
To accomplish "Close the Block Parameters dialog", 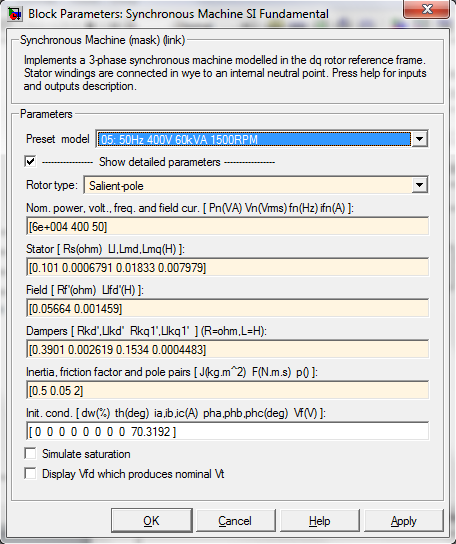I will point(427,9).
